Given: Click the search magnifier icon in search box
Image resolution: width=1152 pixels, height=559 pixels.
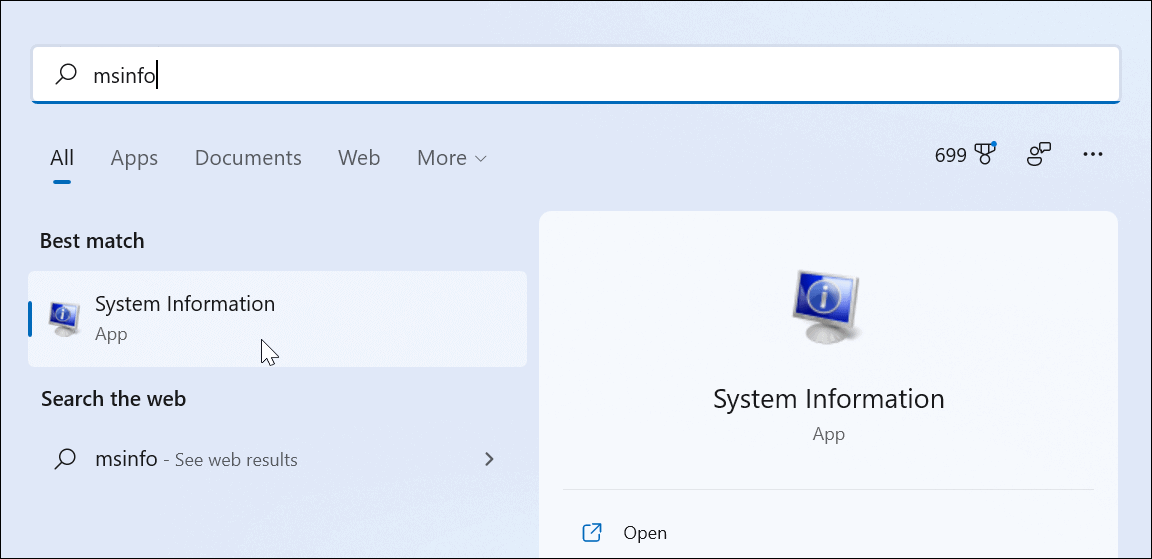Looking at the screenshot, I should 66,74.
